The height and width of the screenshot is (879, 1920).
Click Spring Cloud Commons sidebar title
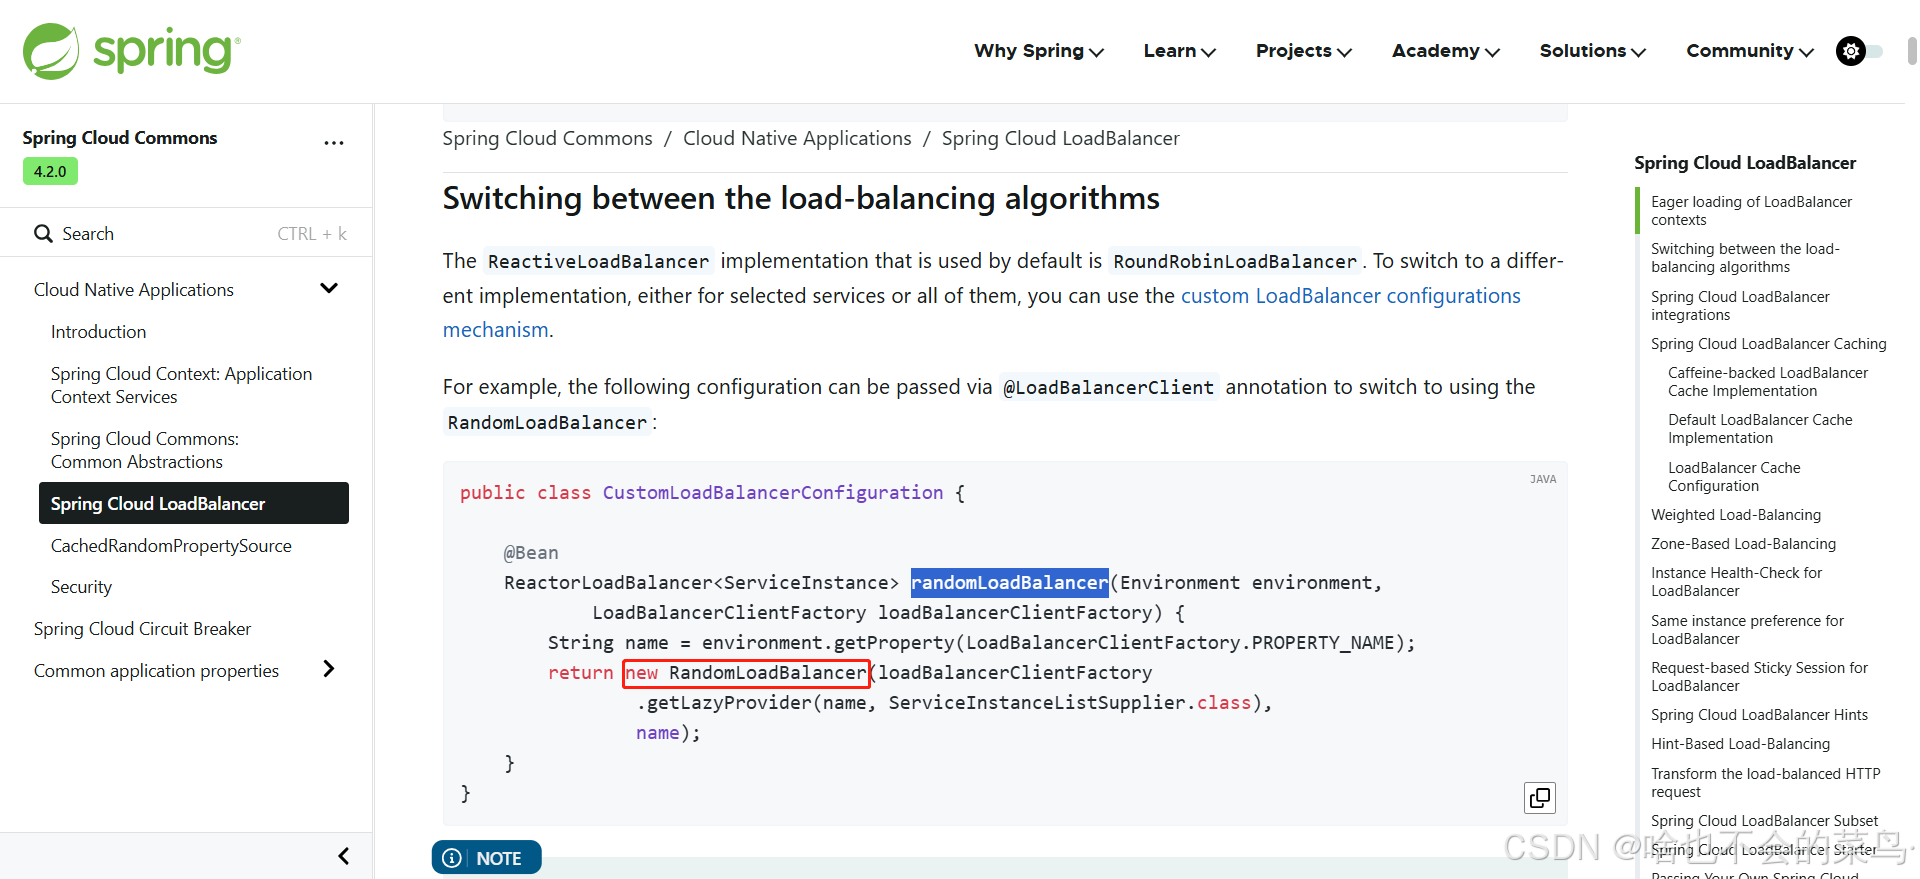[x=120, y=138]
